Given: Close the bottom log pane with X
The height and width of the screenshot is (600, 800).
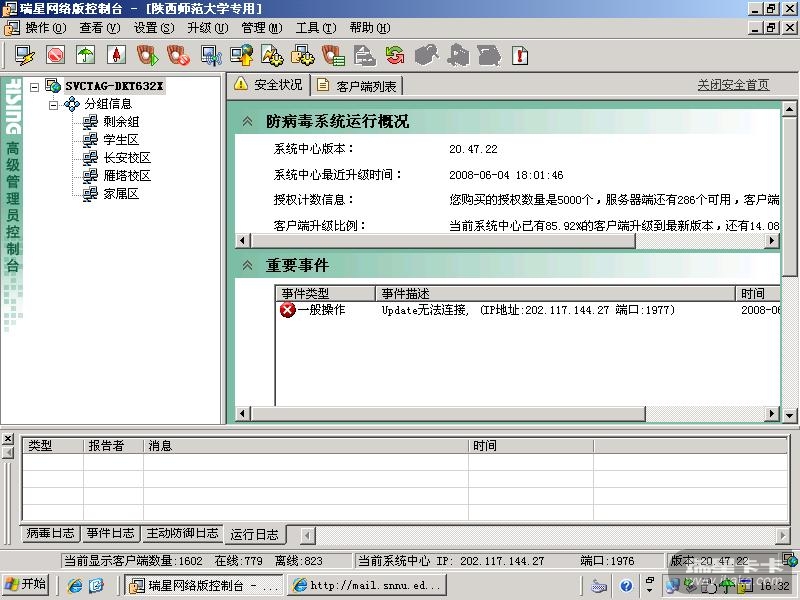Looking at the screenshot, I should click(8, 439).
